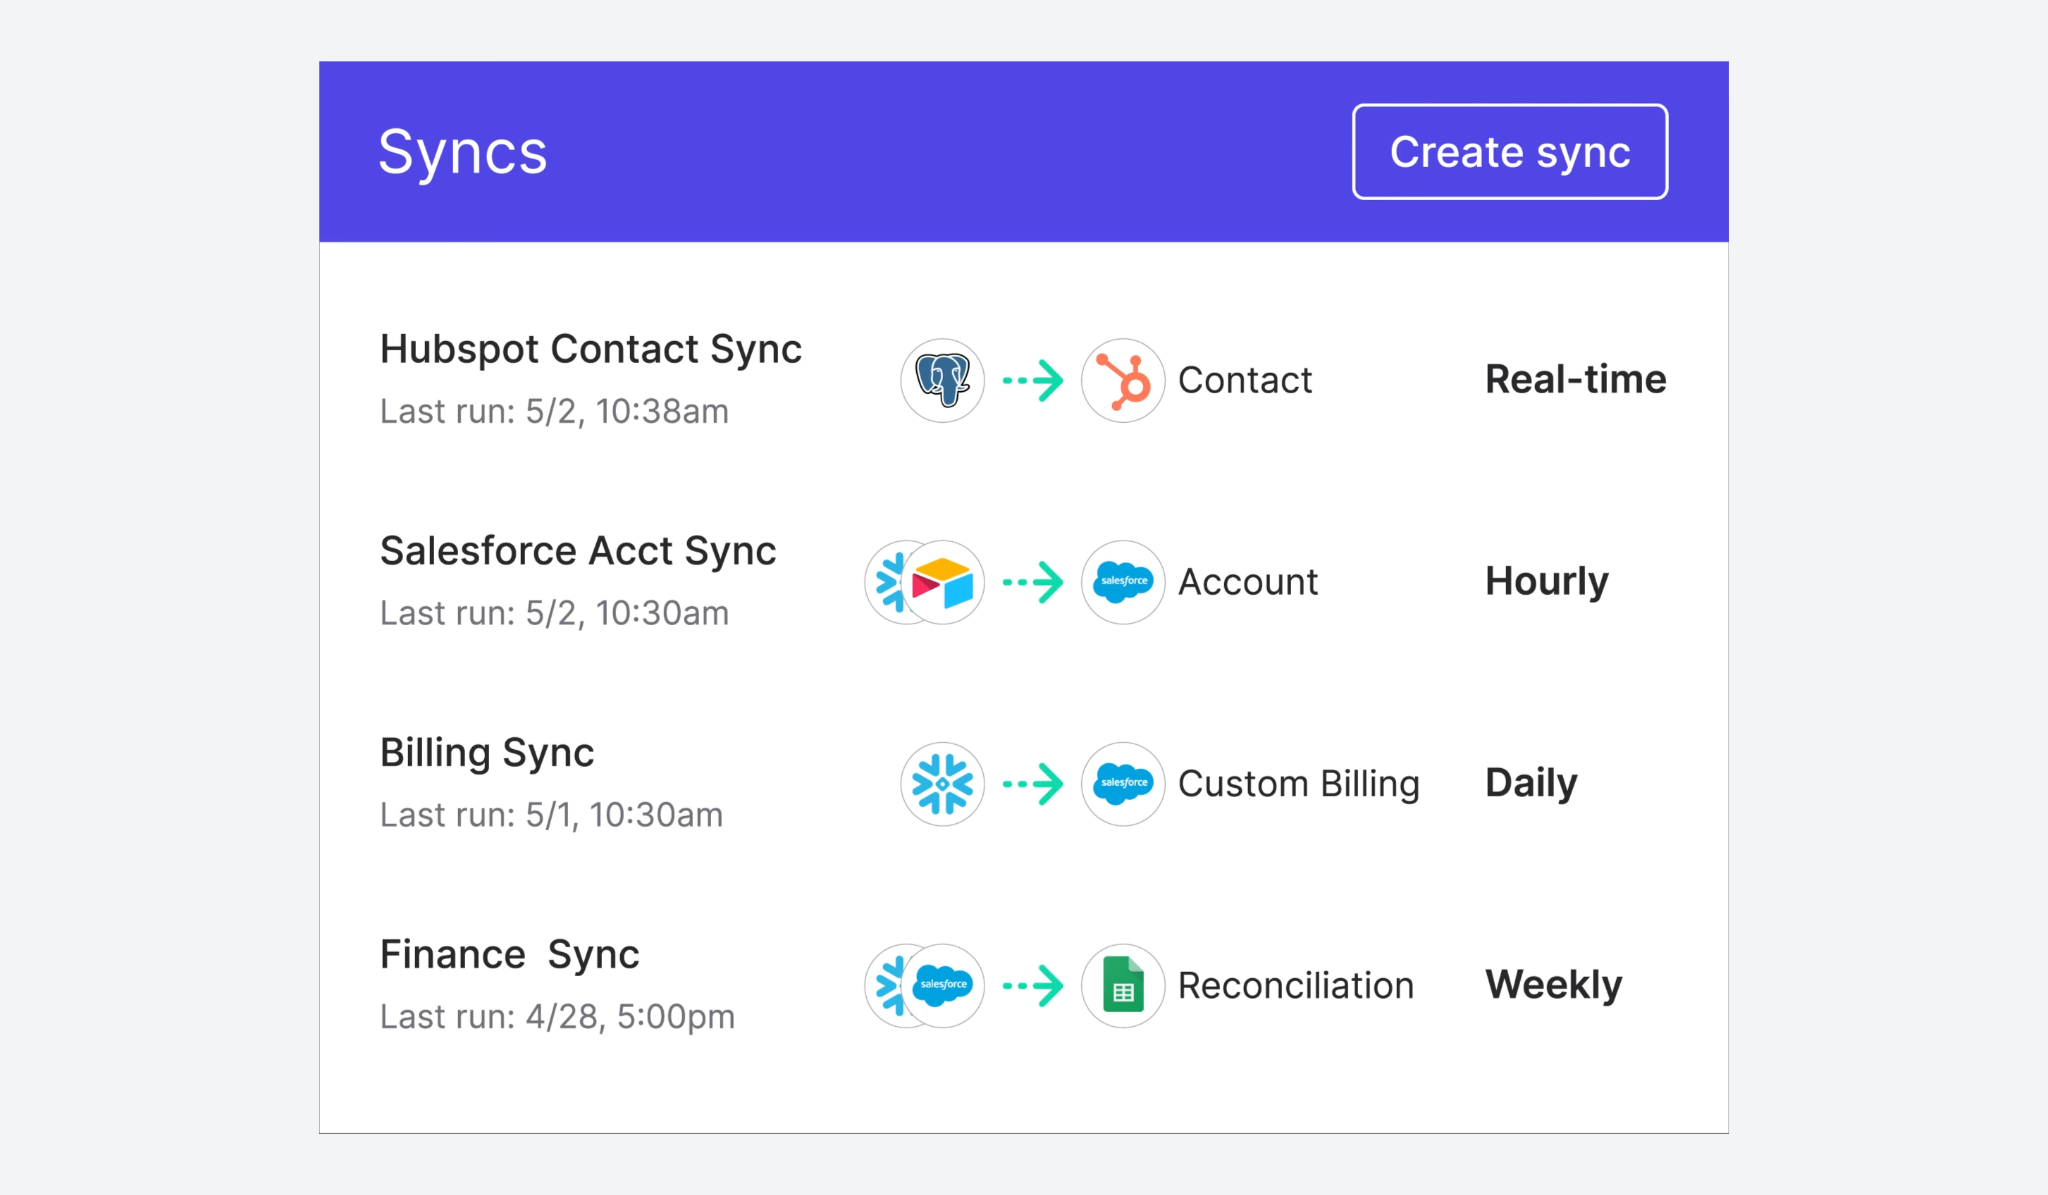Click the Weekly schedule label

[x=1554, y=986]
